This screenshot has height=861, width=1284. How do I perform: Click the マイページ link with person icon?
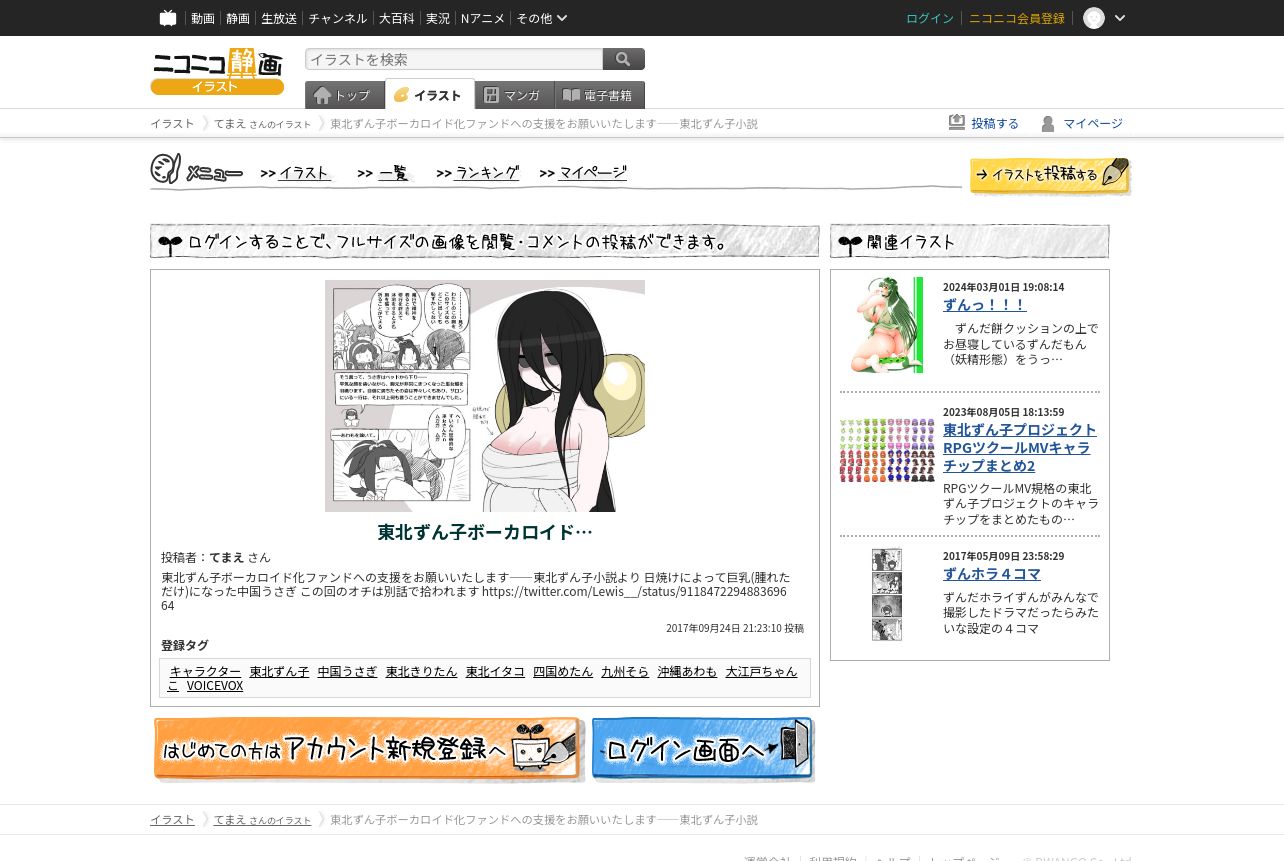click(x=1081, y=123)
